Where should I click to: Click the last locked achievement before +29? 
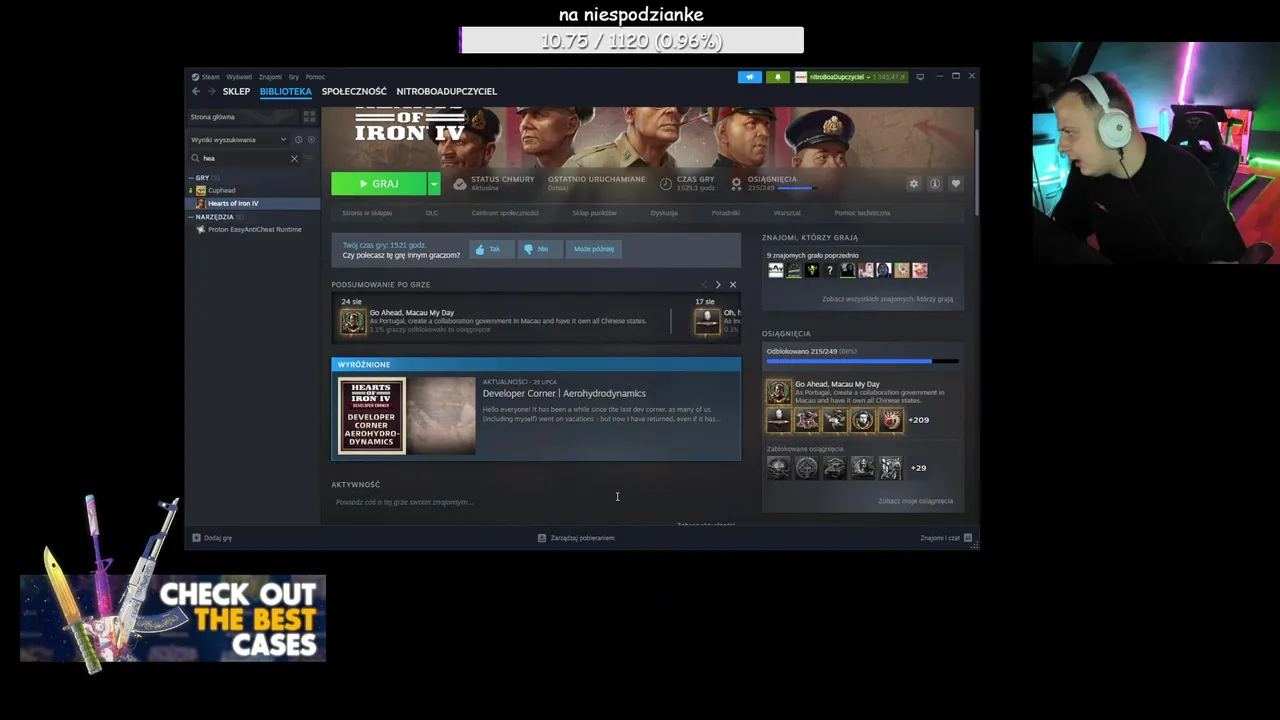click(x=891, y=467)
